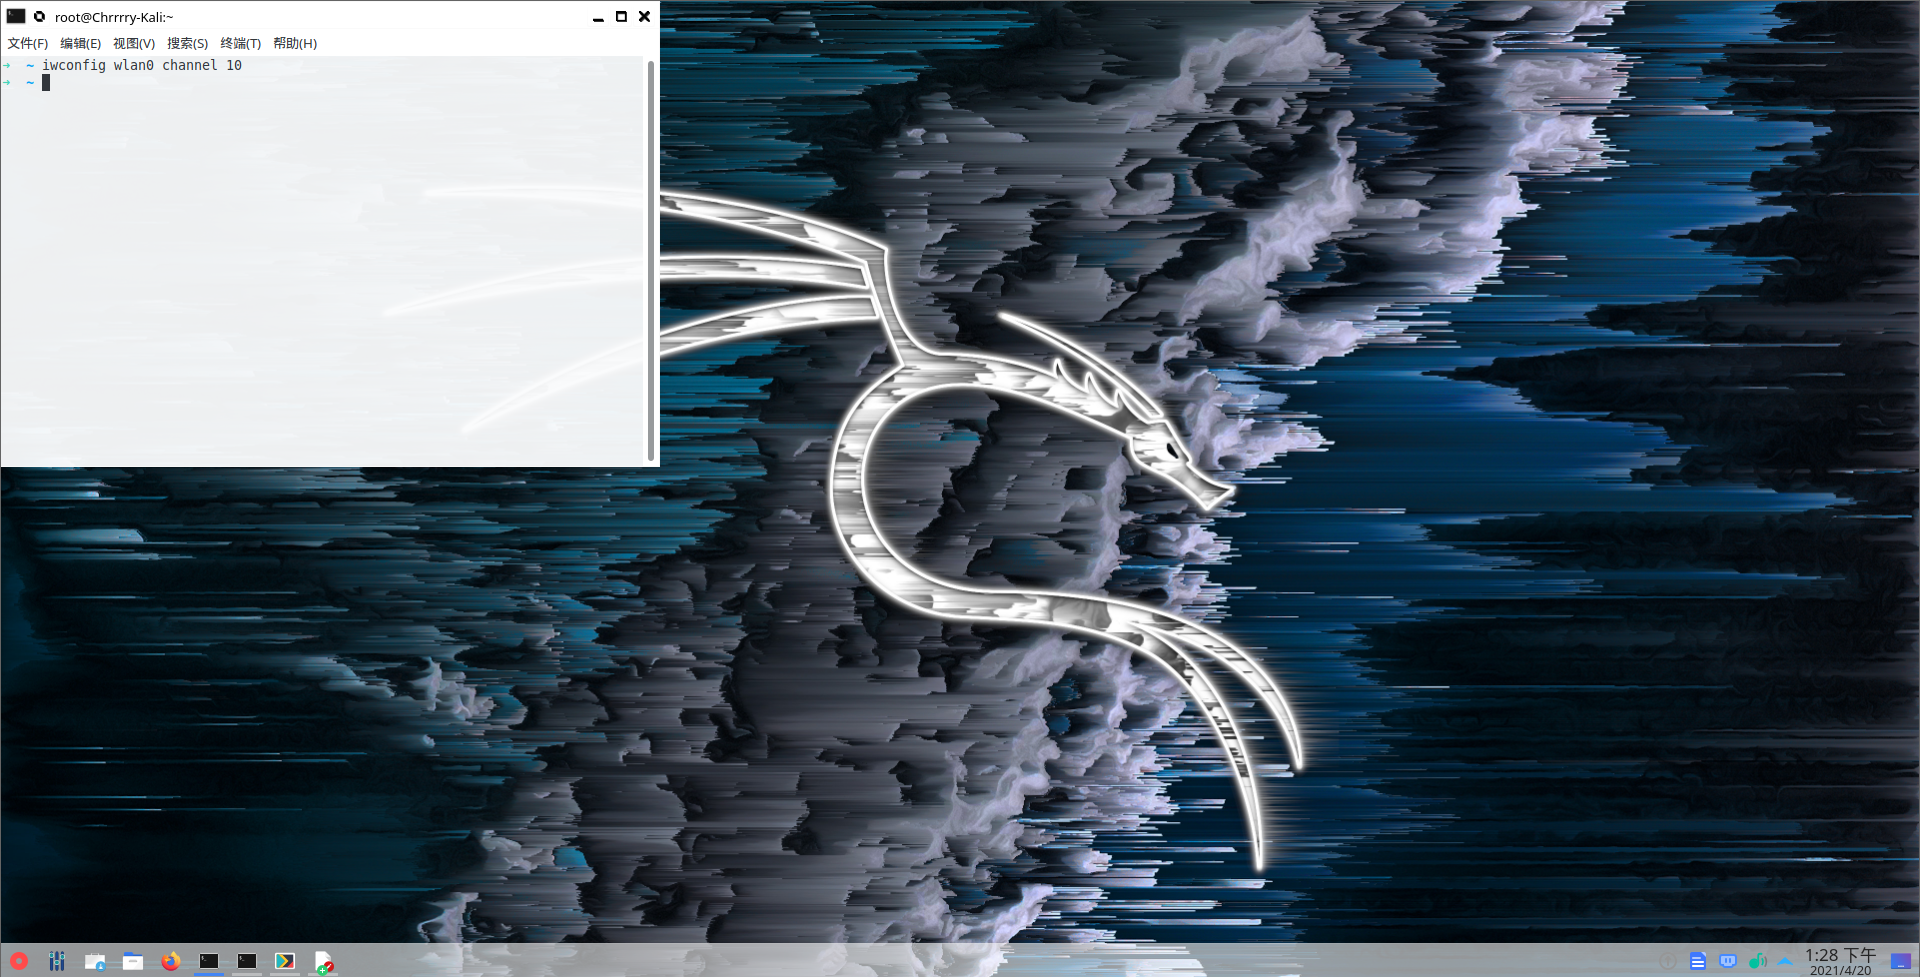Open the 文件(F) menu
1920x977 pixels.
point(28,43)
